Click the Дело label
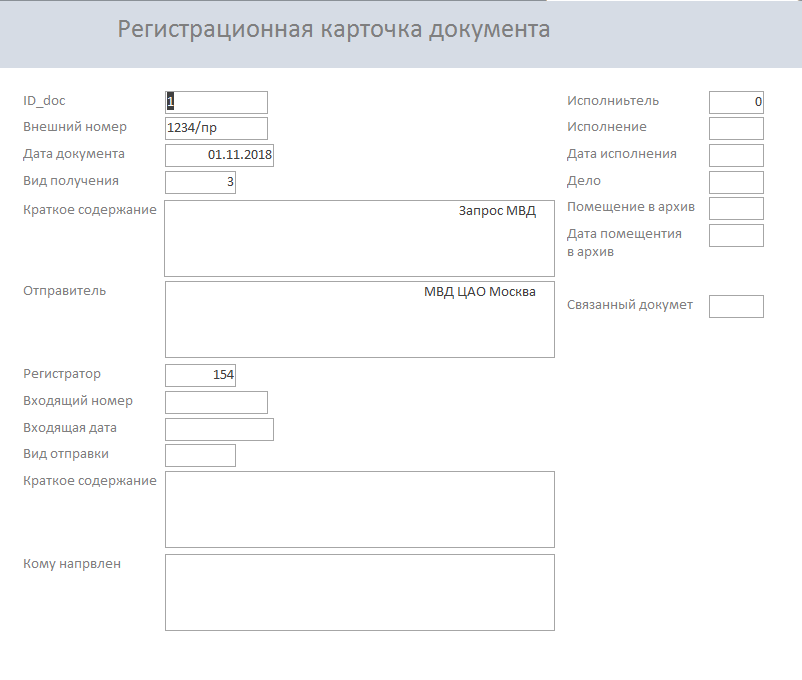 pos(584,181)
